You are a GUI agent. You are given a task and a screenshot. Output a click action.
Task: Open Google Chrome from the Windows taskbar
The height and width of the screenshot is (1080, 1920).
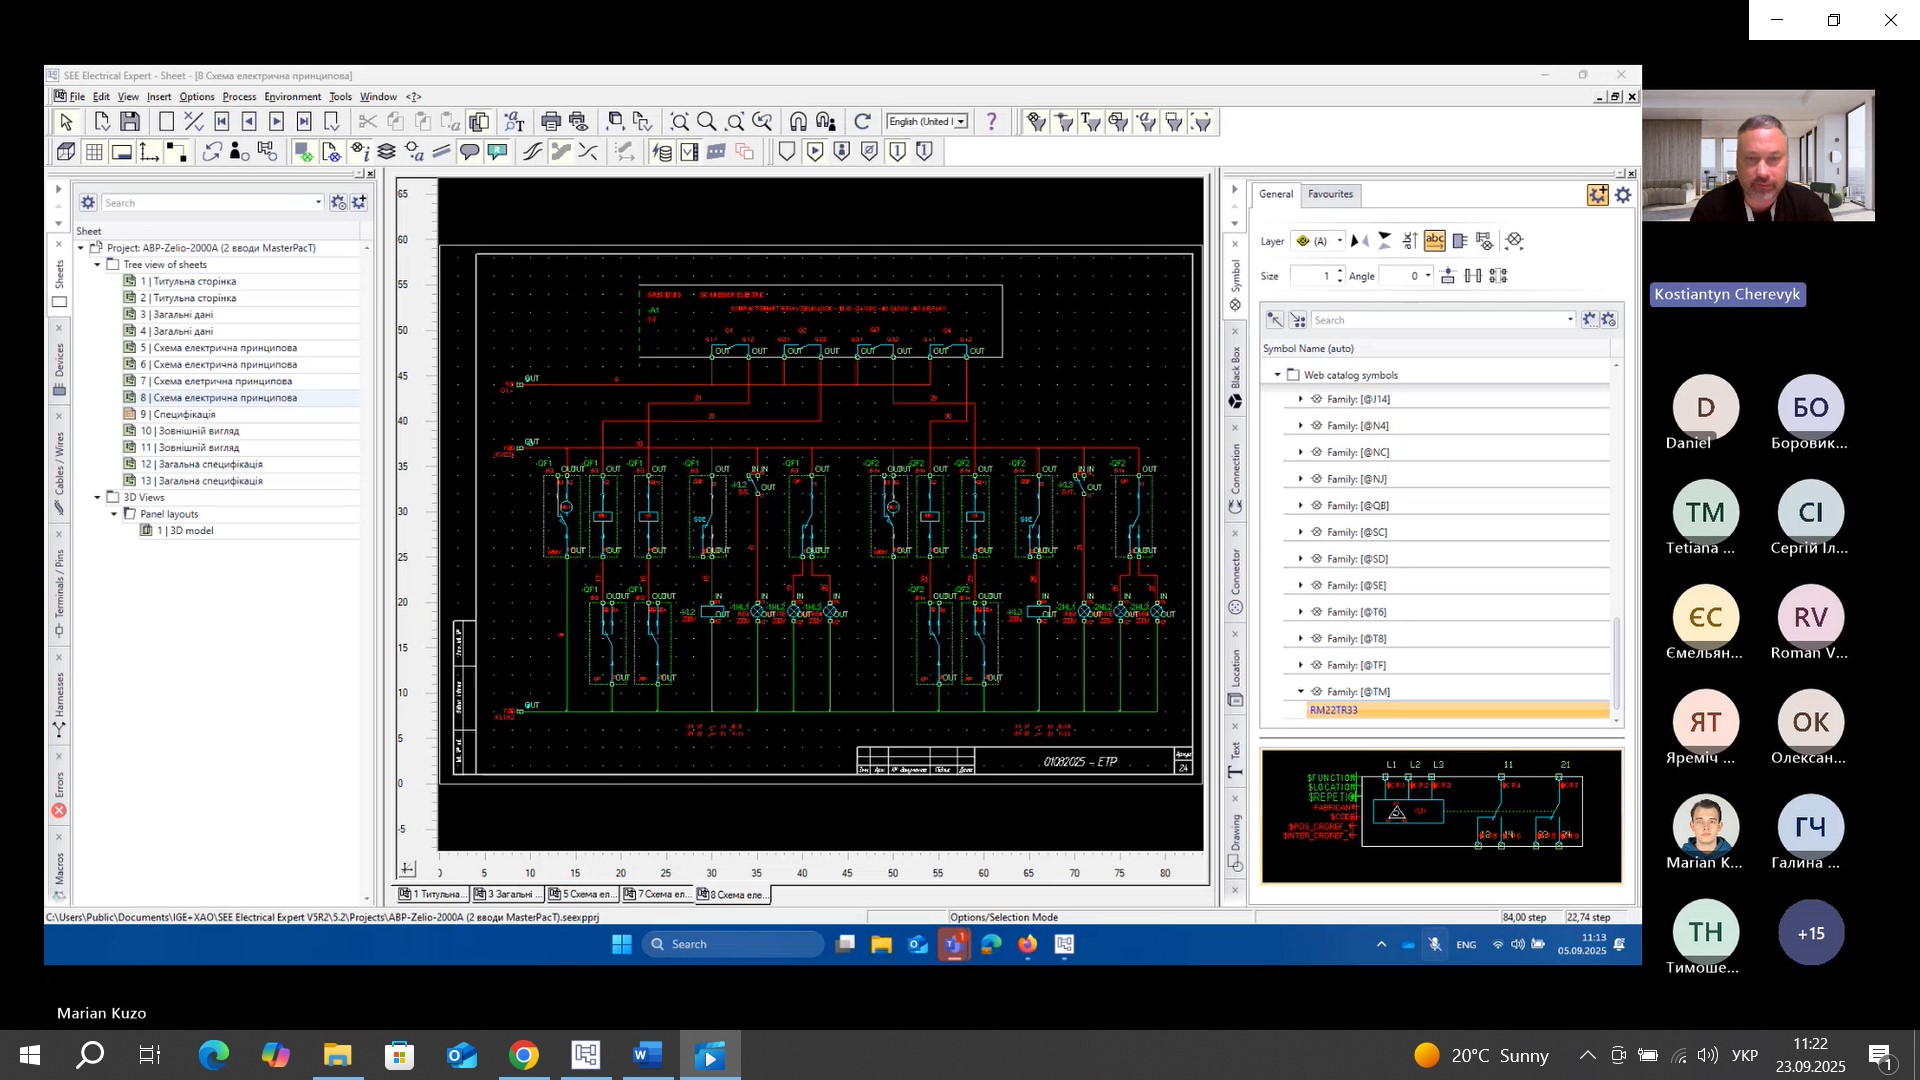pos(523,1055)
